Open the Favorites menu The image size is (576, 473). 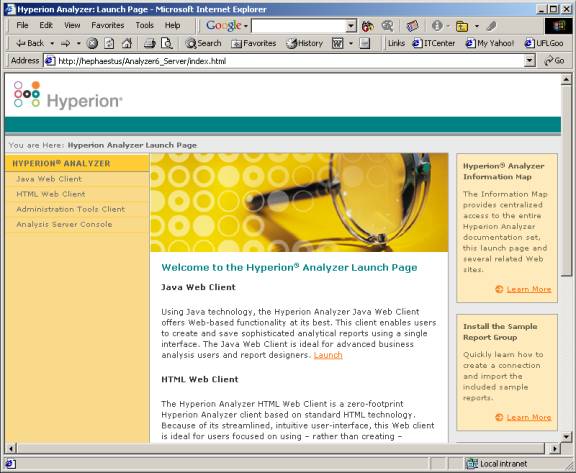[108, 25]
